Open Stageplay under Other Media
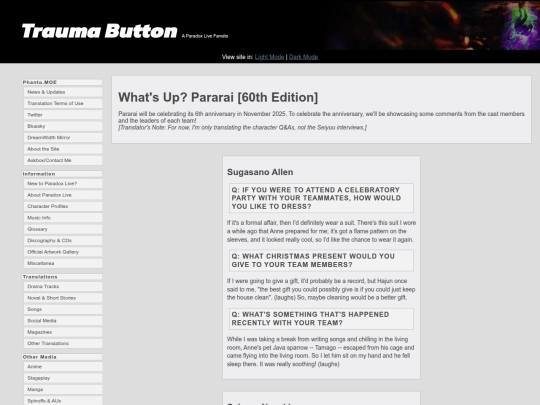The height and width of the screenshot is (405, 540). 63,378
